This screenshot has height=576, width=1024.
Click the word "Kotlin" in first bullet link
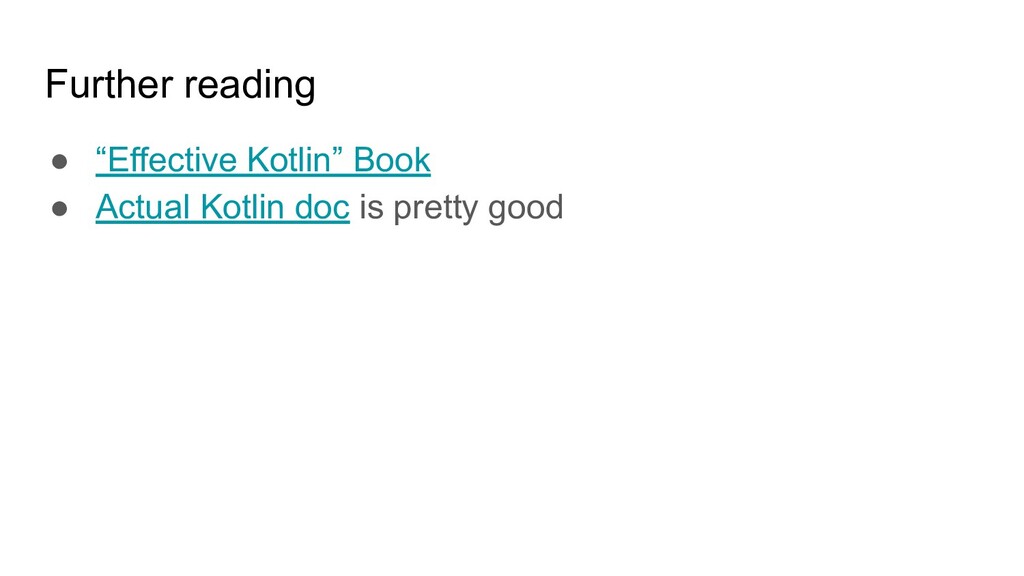click(x=289, y=160)
